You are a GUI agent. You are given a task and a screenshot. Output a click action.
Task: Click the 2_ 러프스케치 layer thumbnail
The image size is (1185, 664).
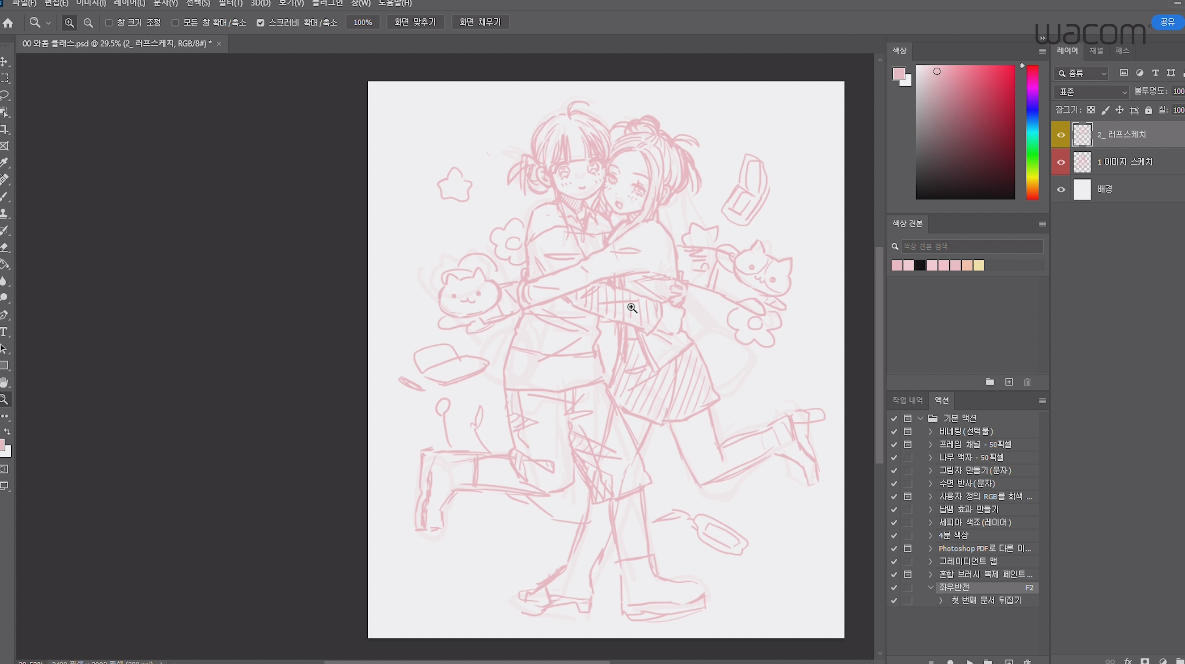click(x=1082, y=134)
